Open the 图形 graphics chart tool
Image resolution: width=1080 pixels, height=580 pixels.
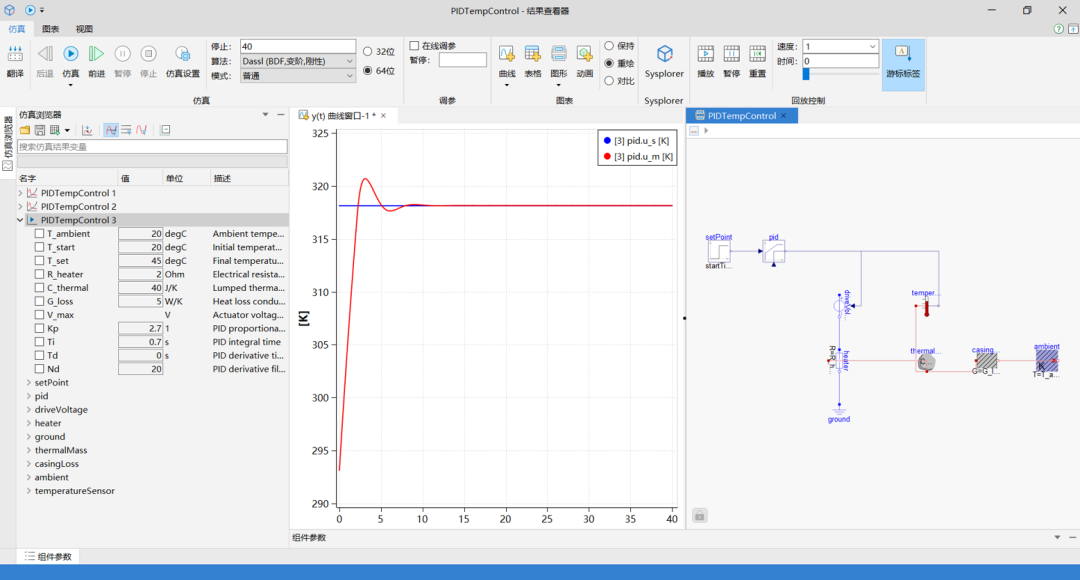point(559,54)
